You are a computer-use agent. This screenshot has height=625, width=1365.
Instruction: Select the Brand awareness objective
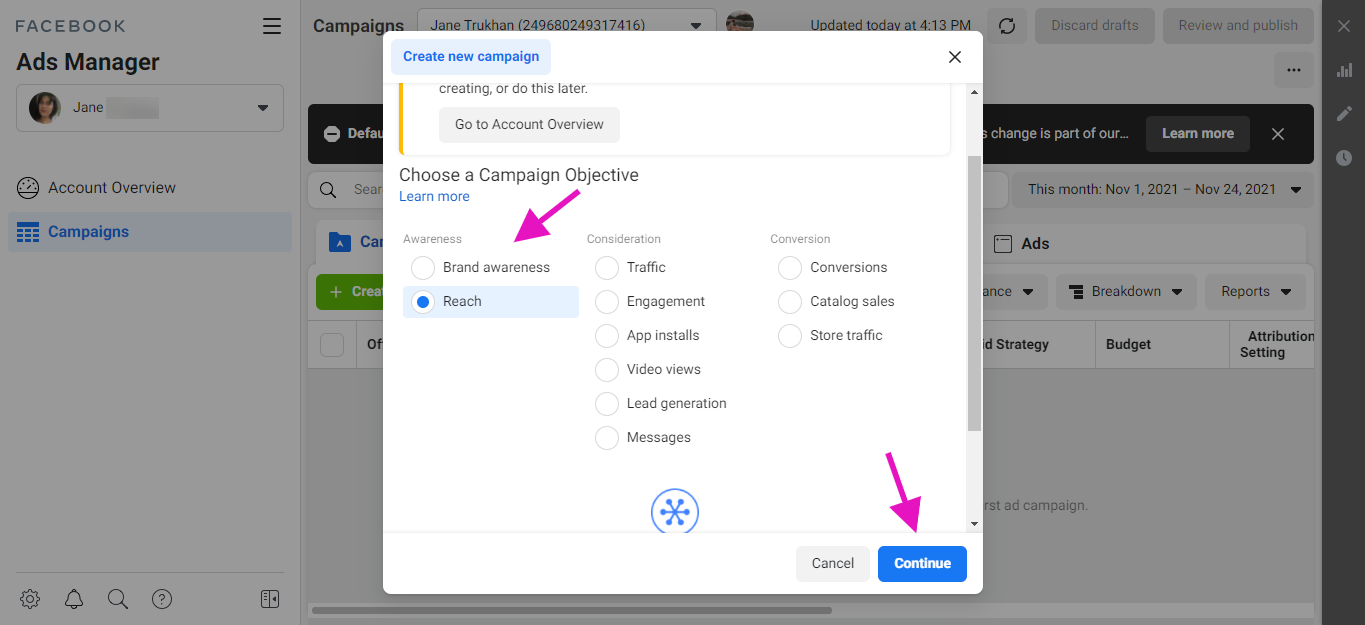click(423, 268)
